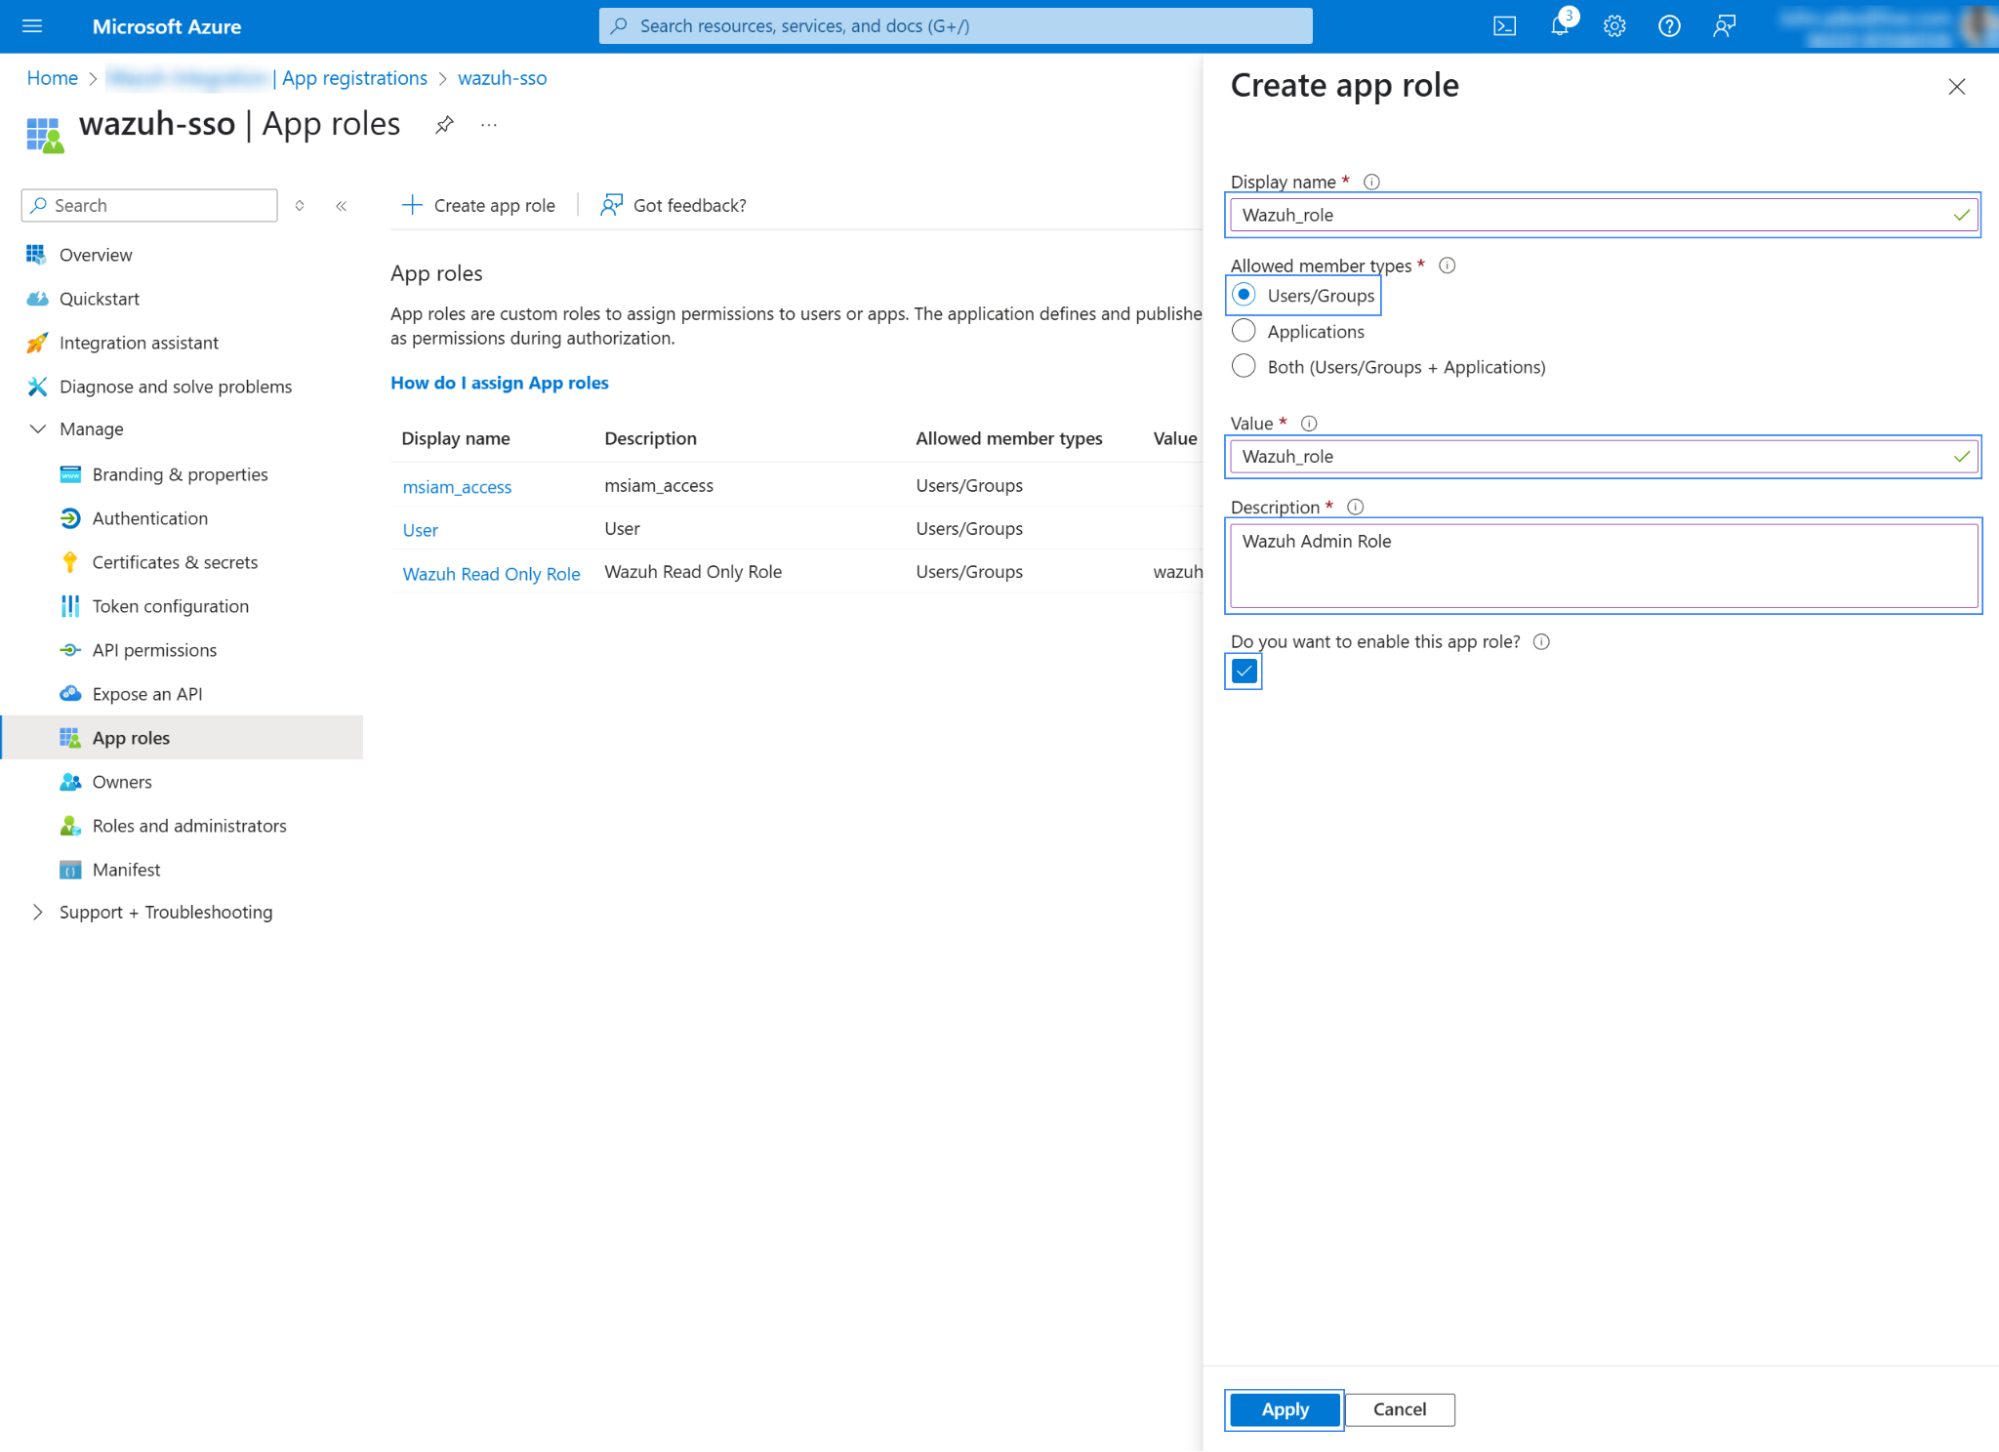Click Display name info icon
Viewport: 1999px width, 1452px height.
pyautogui.click(x=1372, y=182)
